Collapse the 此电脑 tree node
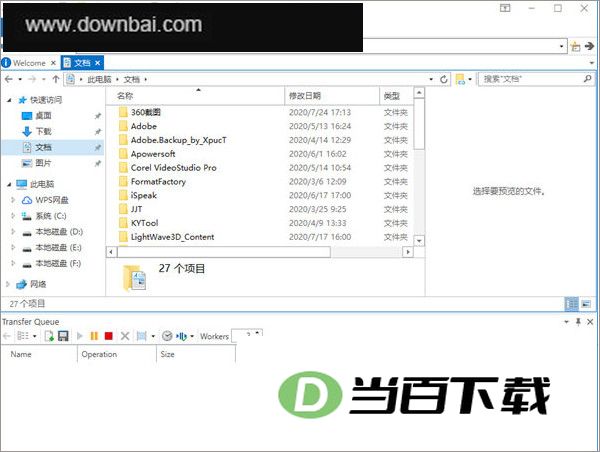The height and width of the screenshot is (452, 600). [9, 184]
